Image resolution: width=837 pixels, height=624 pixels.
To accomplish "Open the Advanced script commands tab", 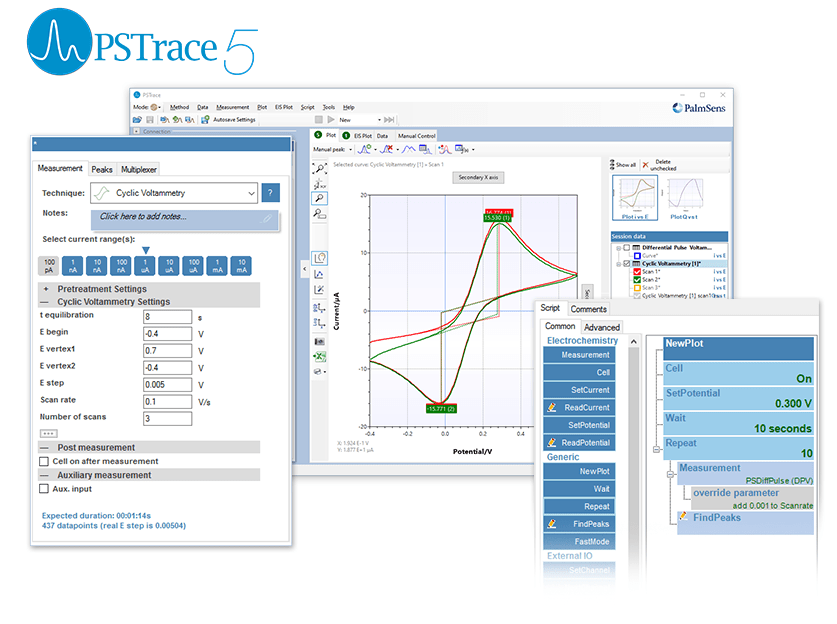I will [x=602, y=328].
